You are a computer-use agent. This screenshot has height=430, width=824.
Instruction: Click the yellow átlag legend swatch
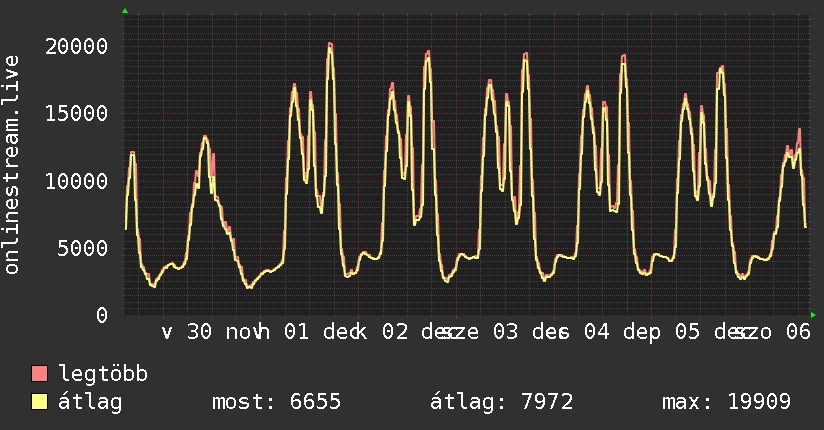(40, 402)
